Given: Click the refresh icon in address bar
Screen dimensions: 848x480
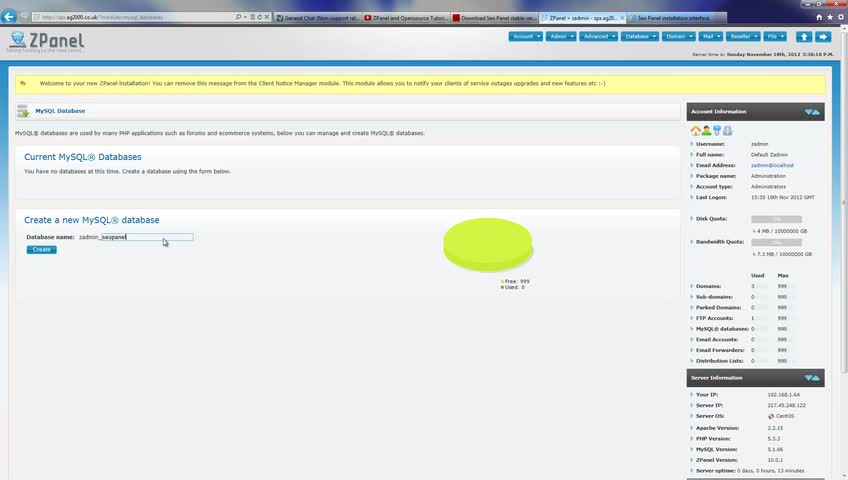Looking at the screenshot, I should pos(260,17).
